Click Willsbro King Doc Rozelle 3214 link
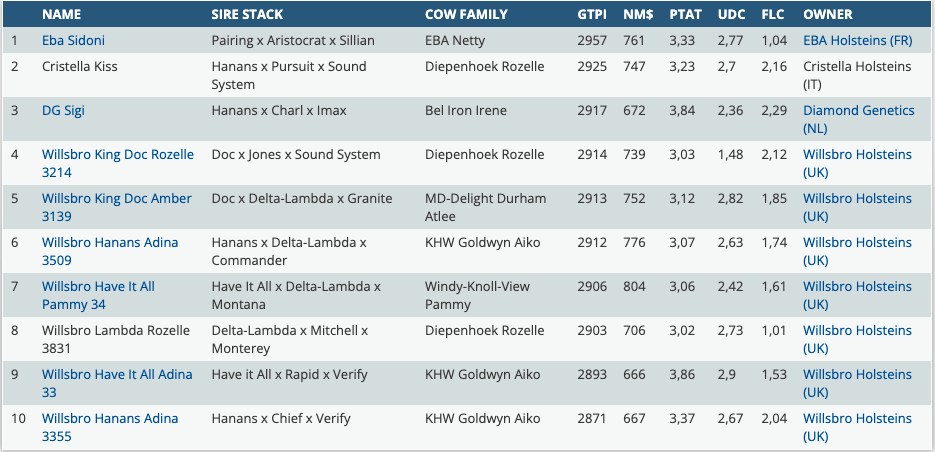This screenshot has width=935, height=452. click(x=117, y=155)
